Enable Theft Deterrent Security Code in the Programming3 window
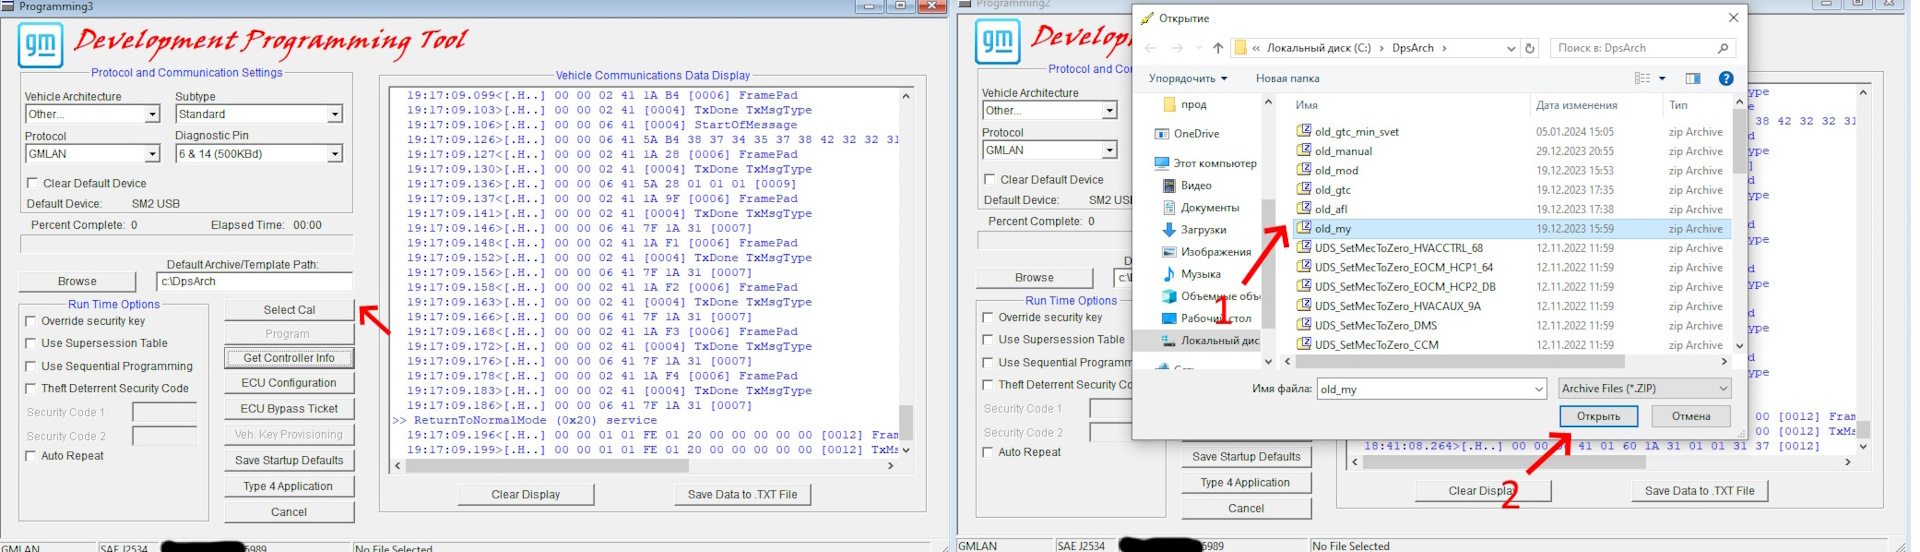The height and width of the screenshot is (552, 1920). (30, 388)
